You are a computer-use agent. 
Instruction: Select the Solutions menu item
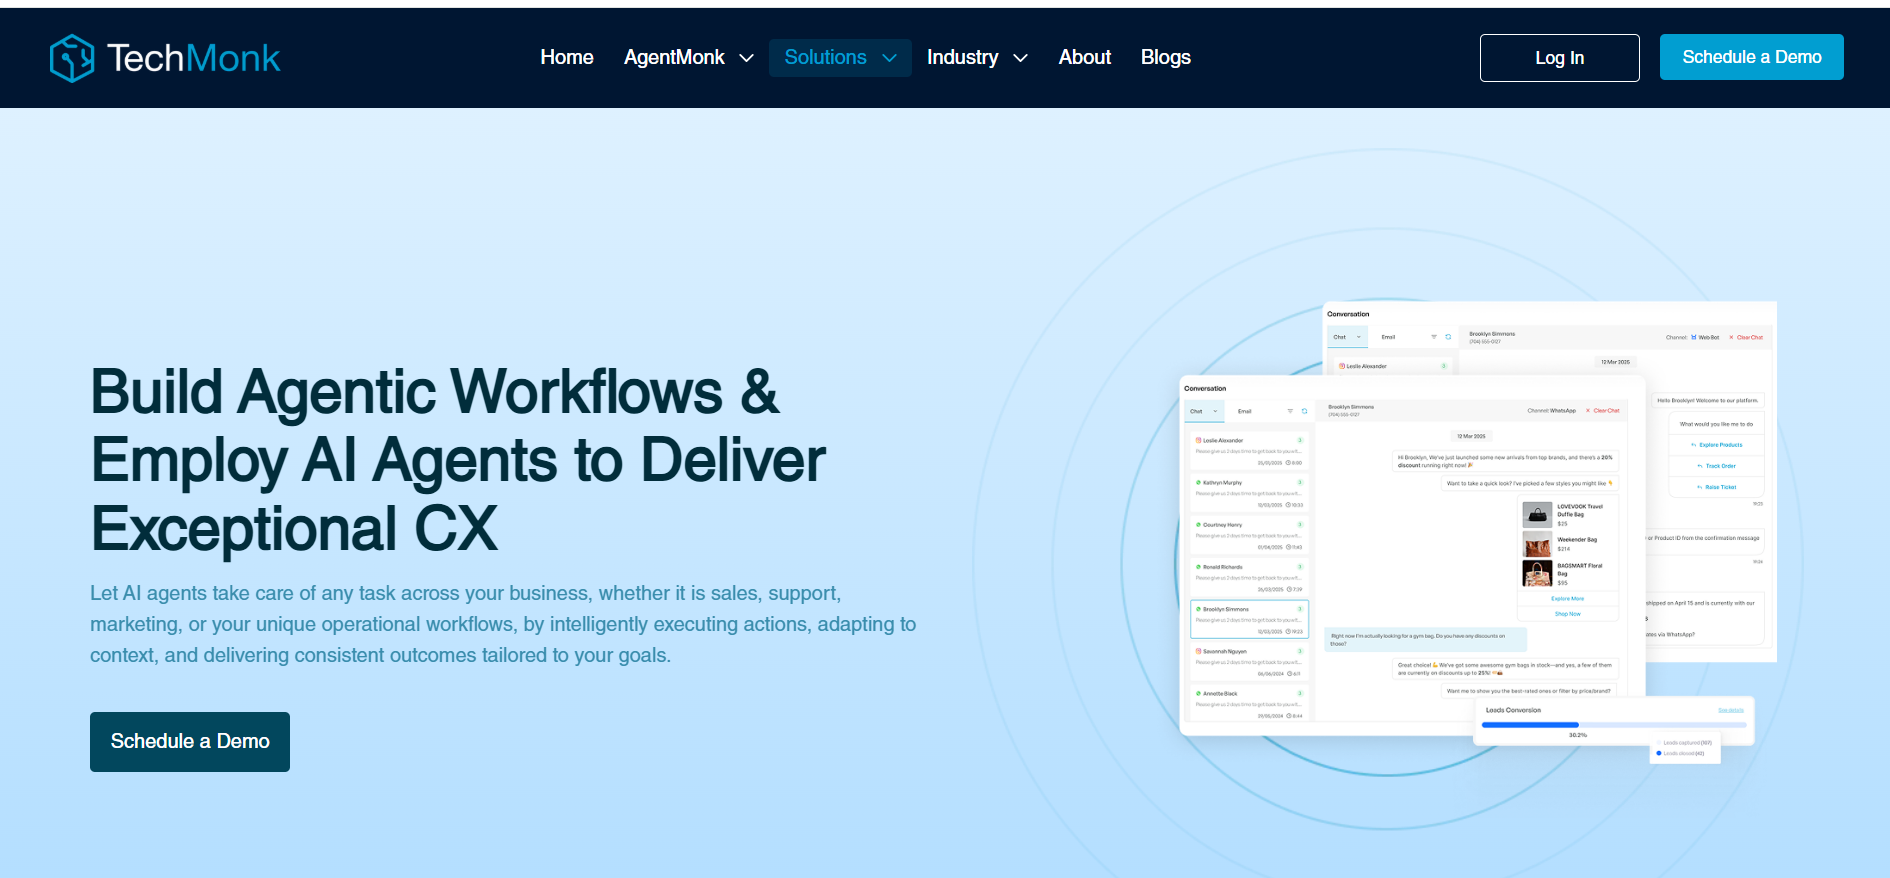(825, 57)
